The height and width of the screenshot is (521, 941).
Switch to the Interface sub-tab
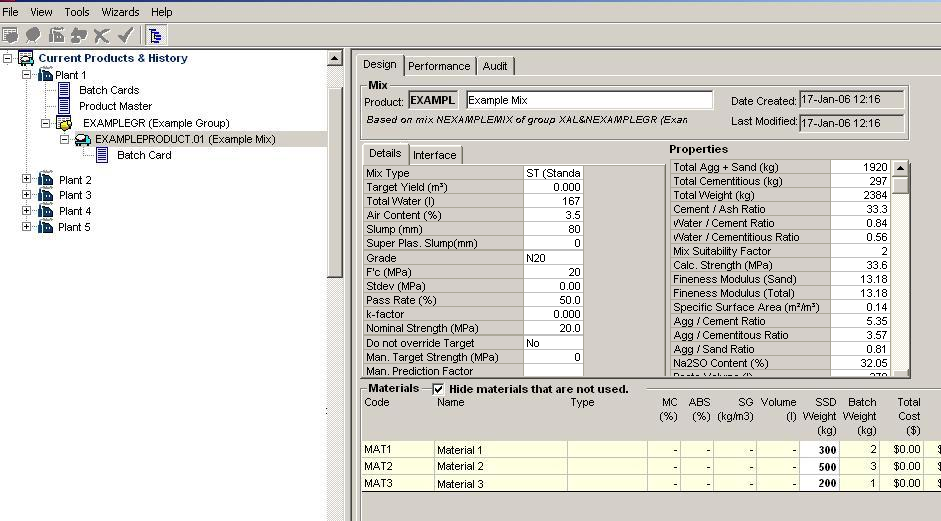tap(434, 155)
